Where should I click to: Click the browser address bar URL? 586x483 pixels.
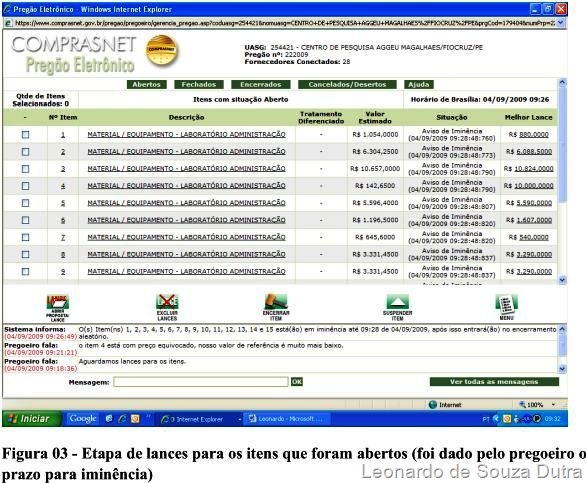[x=285, y=23]
